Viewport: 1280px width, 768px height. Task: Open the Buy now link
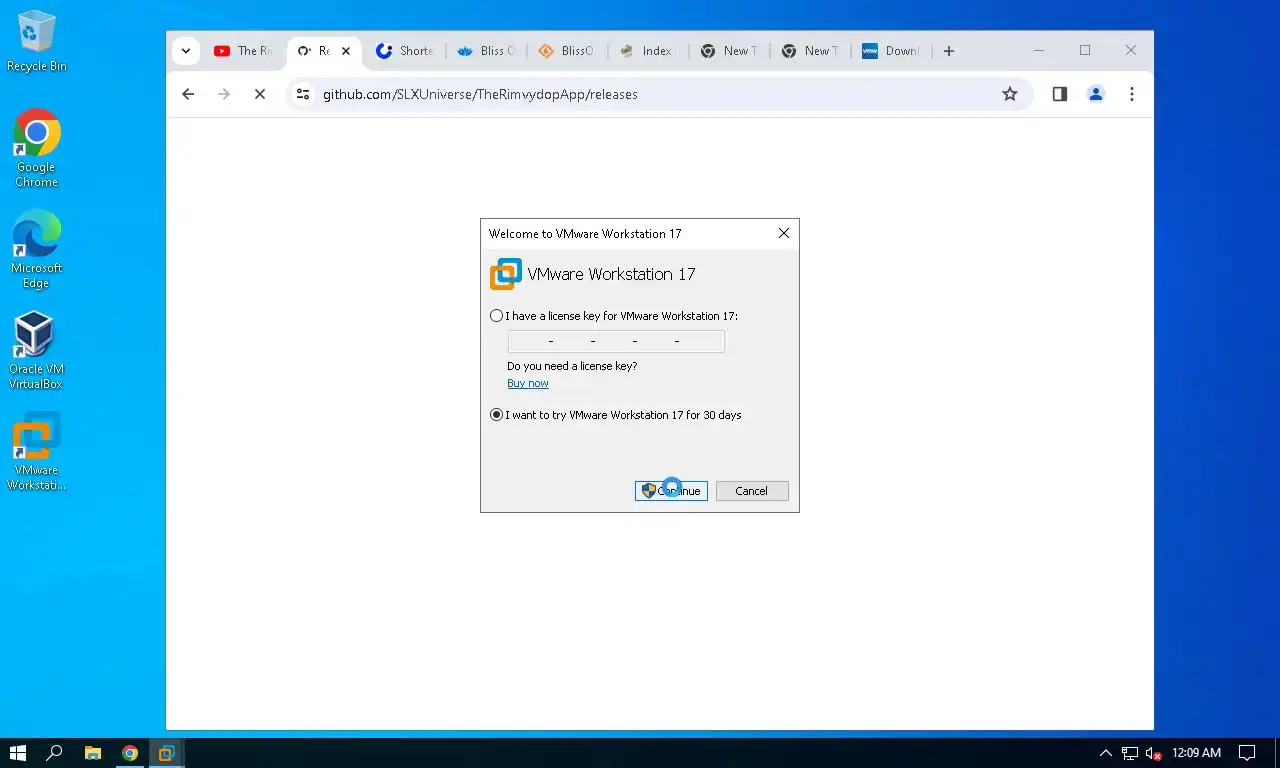click(x=528, y=384)
